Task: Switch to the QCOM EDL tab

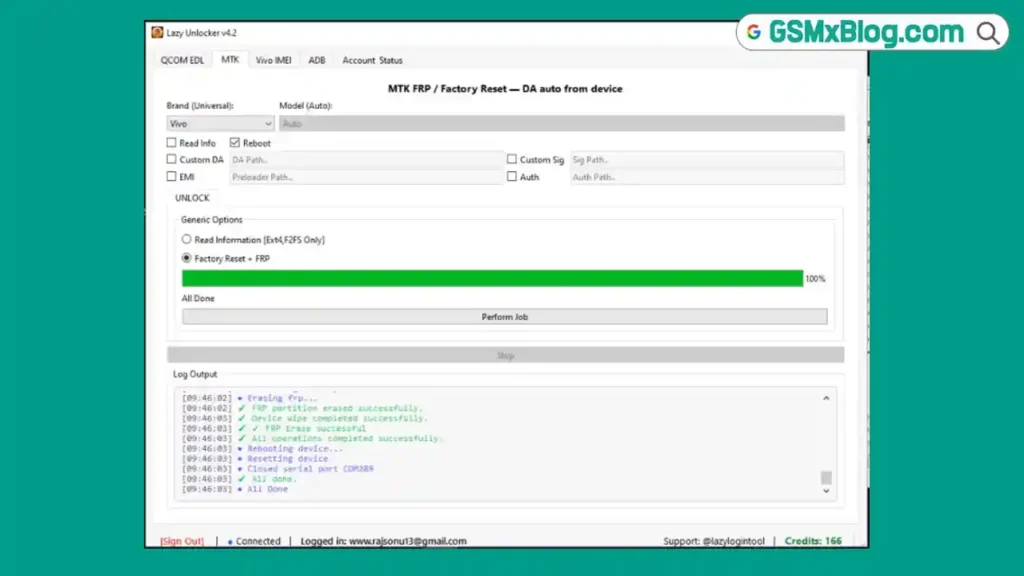Action: pos(182,60)
